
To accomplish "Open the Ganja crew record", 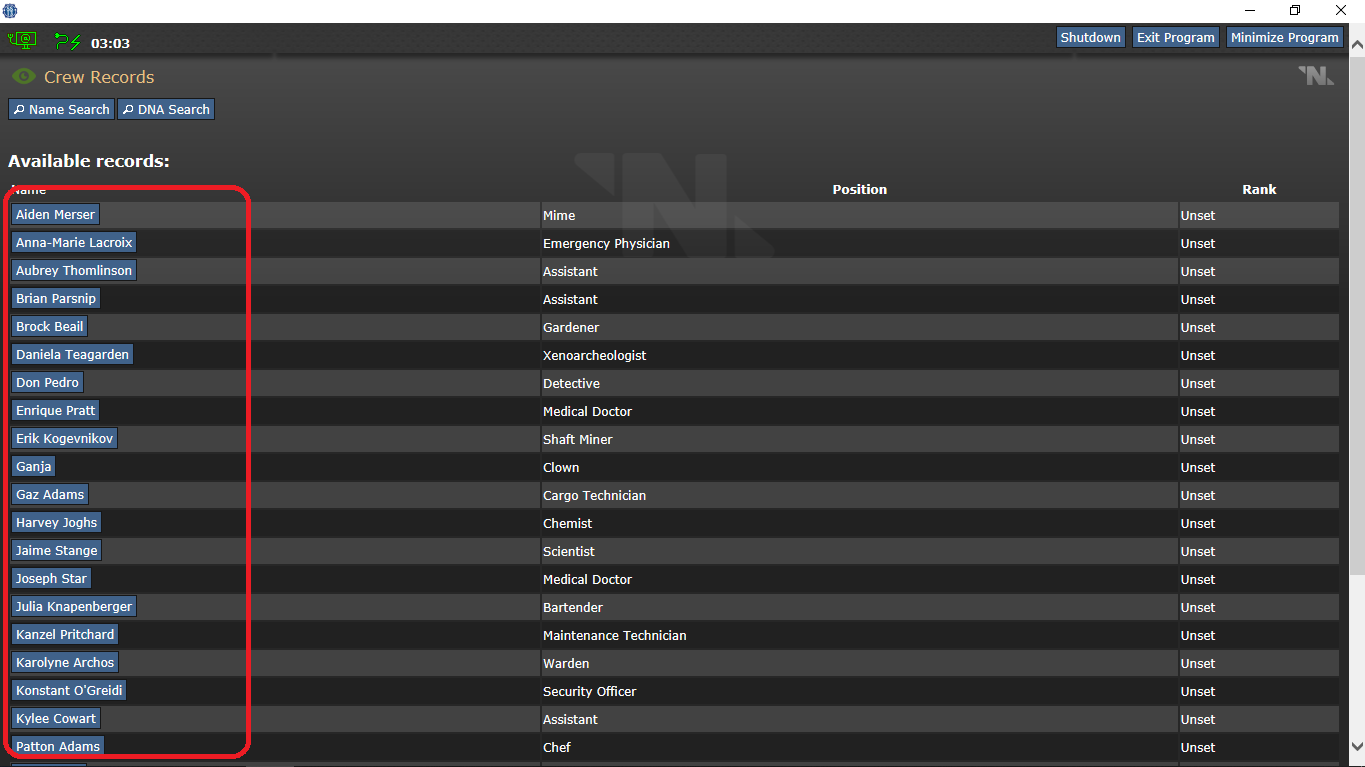I will [33, 466].
